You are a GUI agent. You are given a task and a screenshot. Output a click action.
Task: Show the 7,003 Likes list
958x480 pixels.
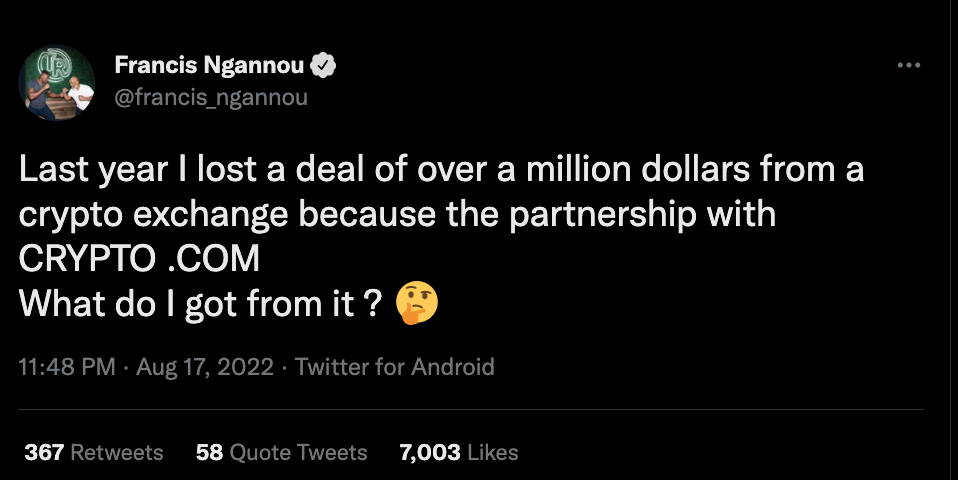(458, 453)
